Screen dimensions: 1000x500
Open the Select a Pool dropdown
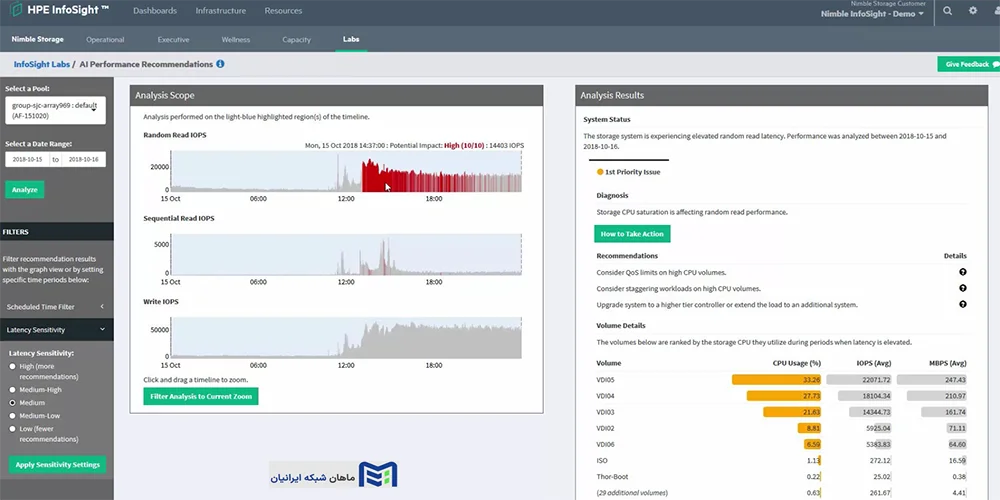click(x=55, y=111)
